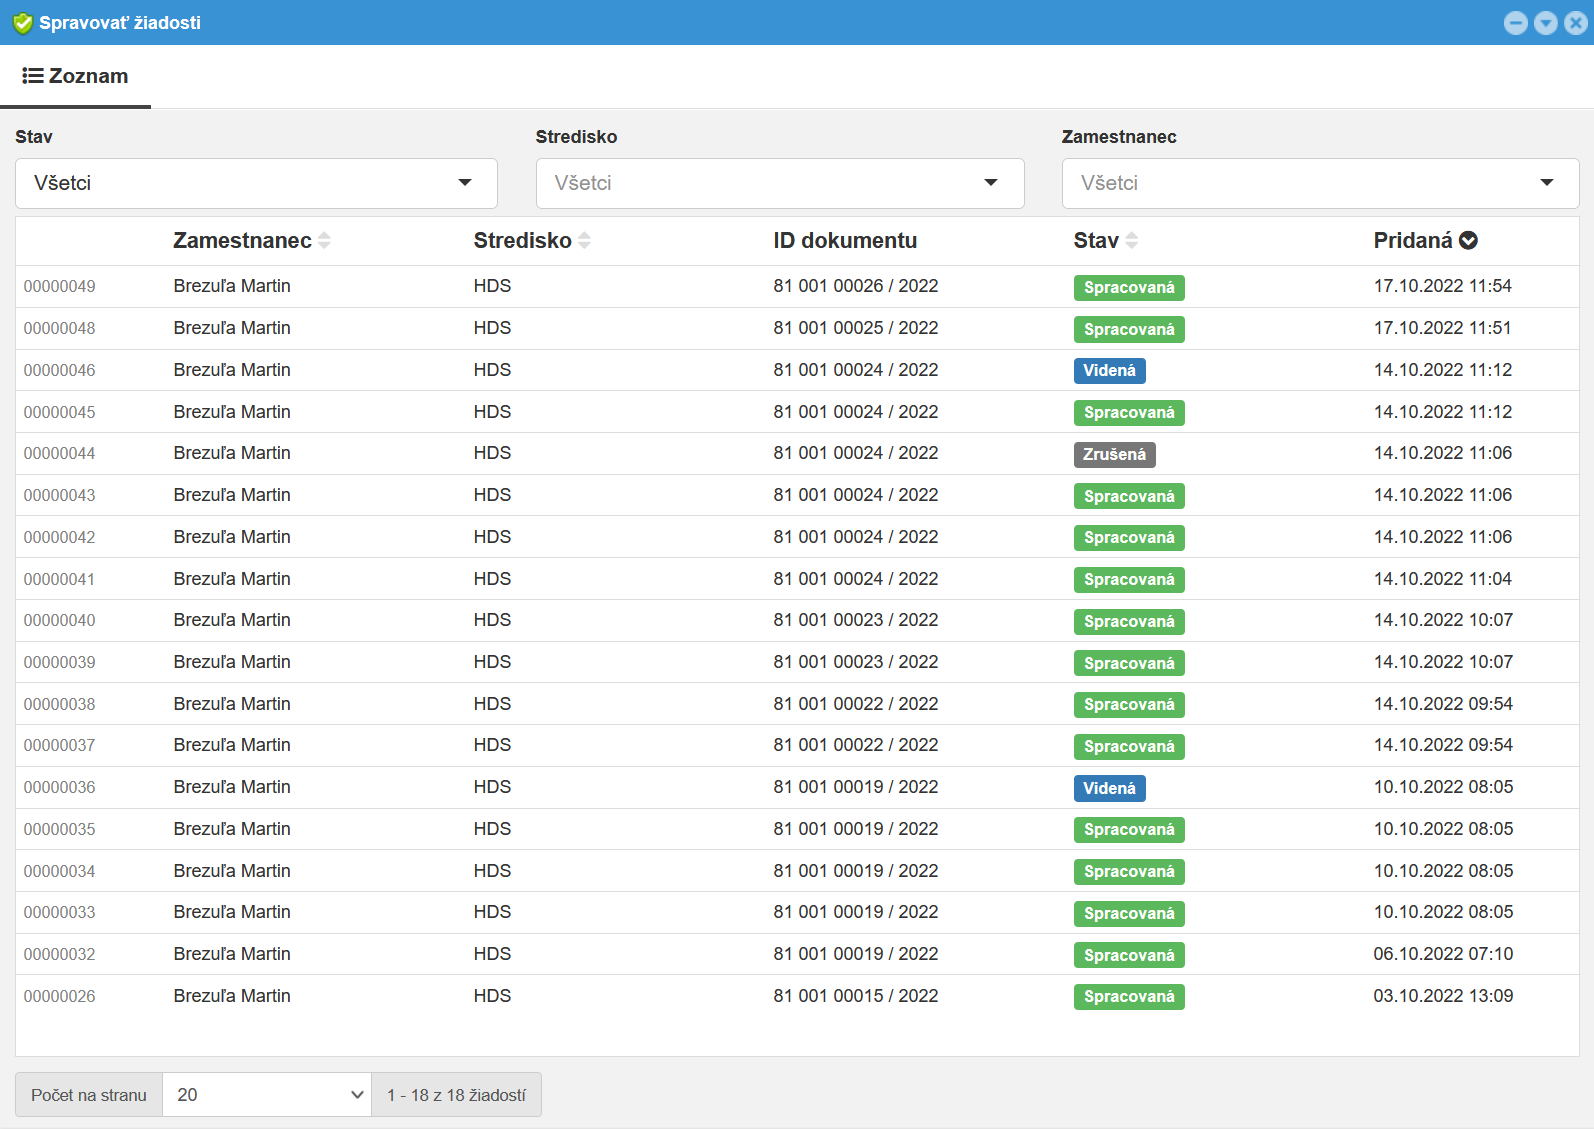Click document ID 81 001 00015 / 2022
Screen dimensions: 1594x1129
(x=855, y=996)
